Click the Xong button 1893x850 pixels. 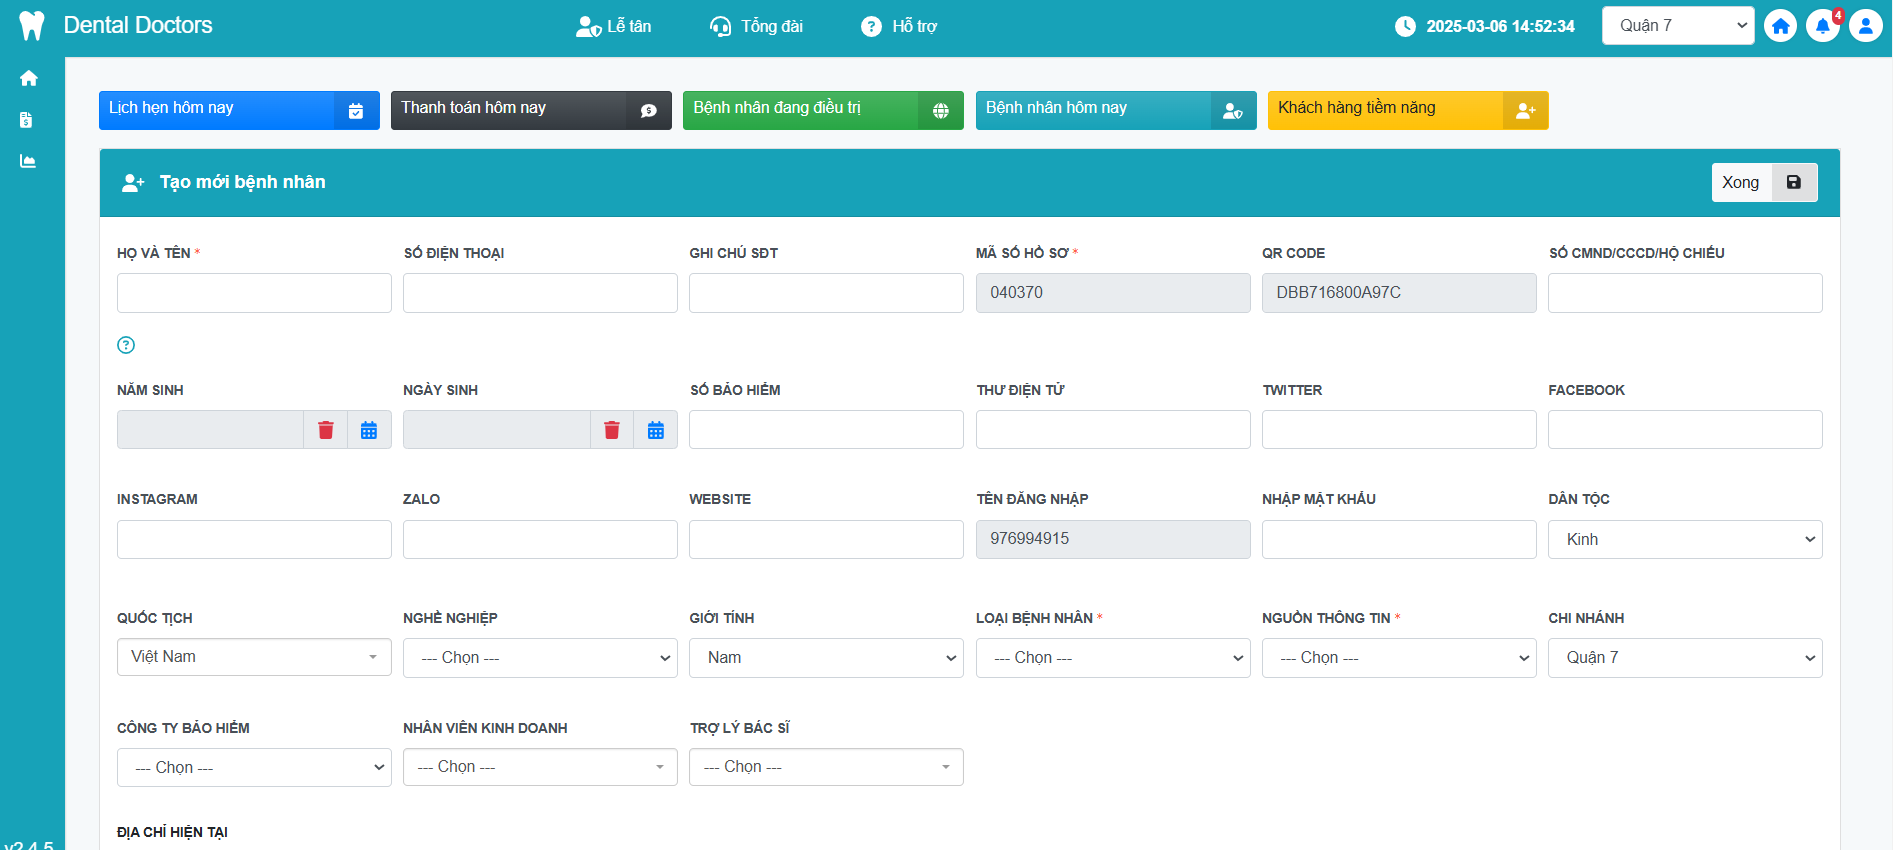[1740, 183]
